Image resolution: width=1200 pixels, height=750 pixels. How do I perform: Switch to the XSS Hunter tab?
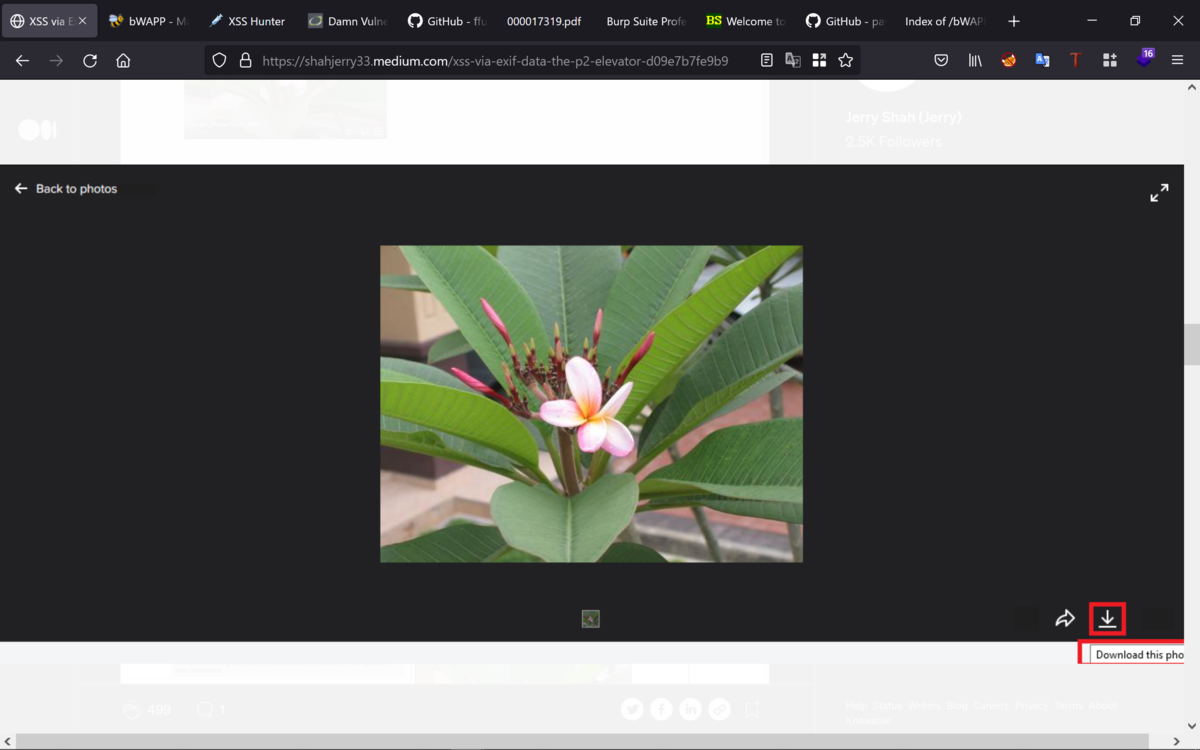click(x=247, y=21)
